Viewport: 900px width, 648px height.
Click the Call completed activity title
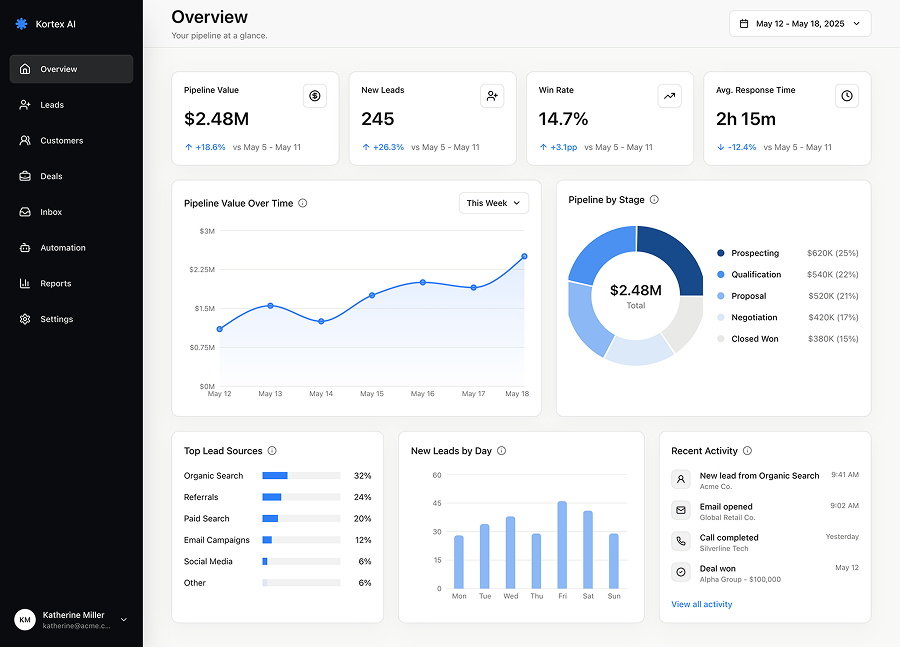pyautogui.click(x=729, y=537)
